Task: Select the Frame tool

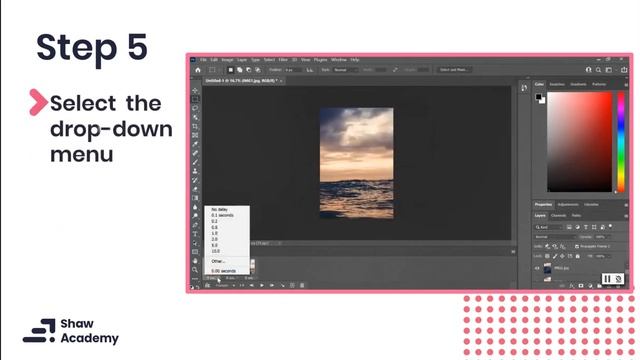Action: (195, 135)
